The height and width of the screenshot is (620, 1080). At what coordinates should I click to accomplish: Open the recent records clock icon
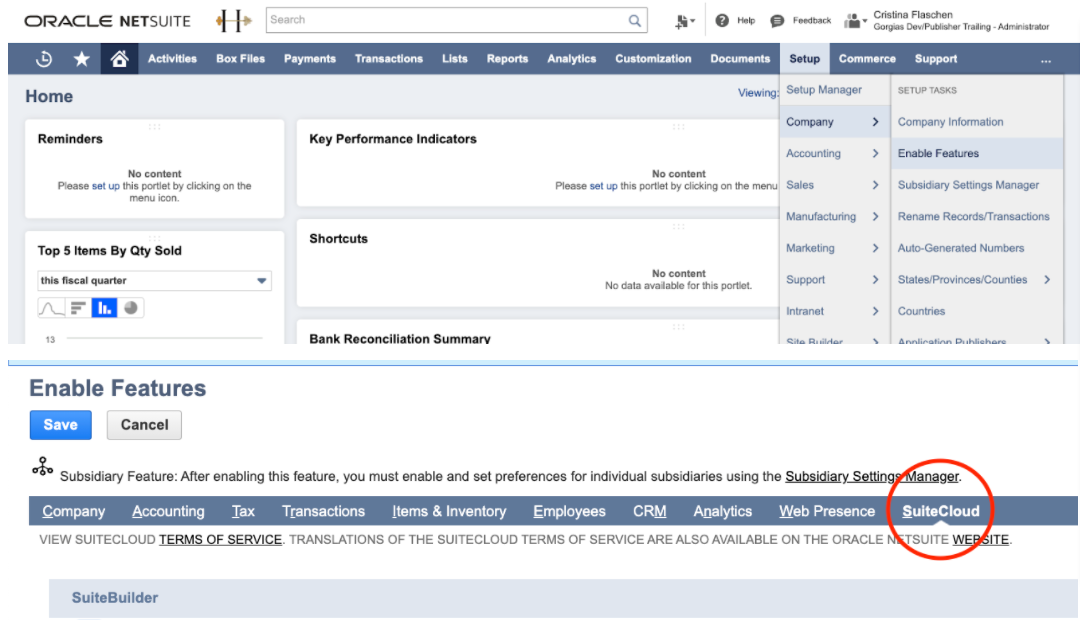point(44,59)
